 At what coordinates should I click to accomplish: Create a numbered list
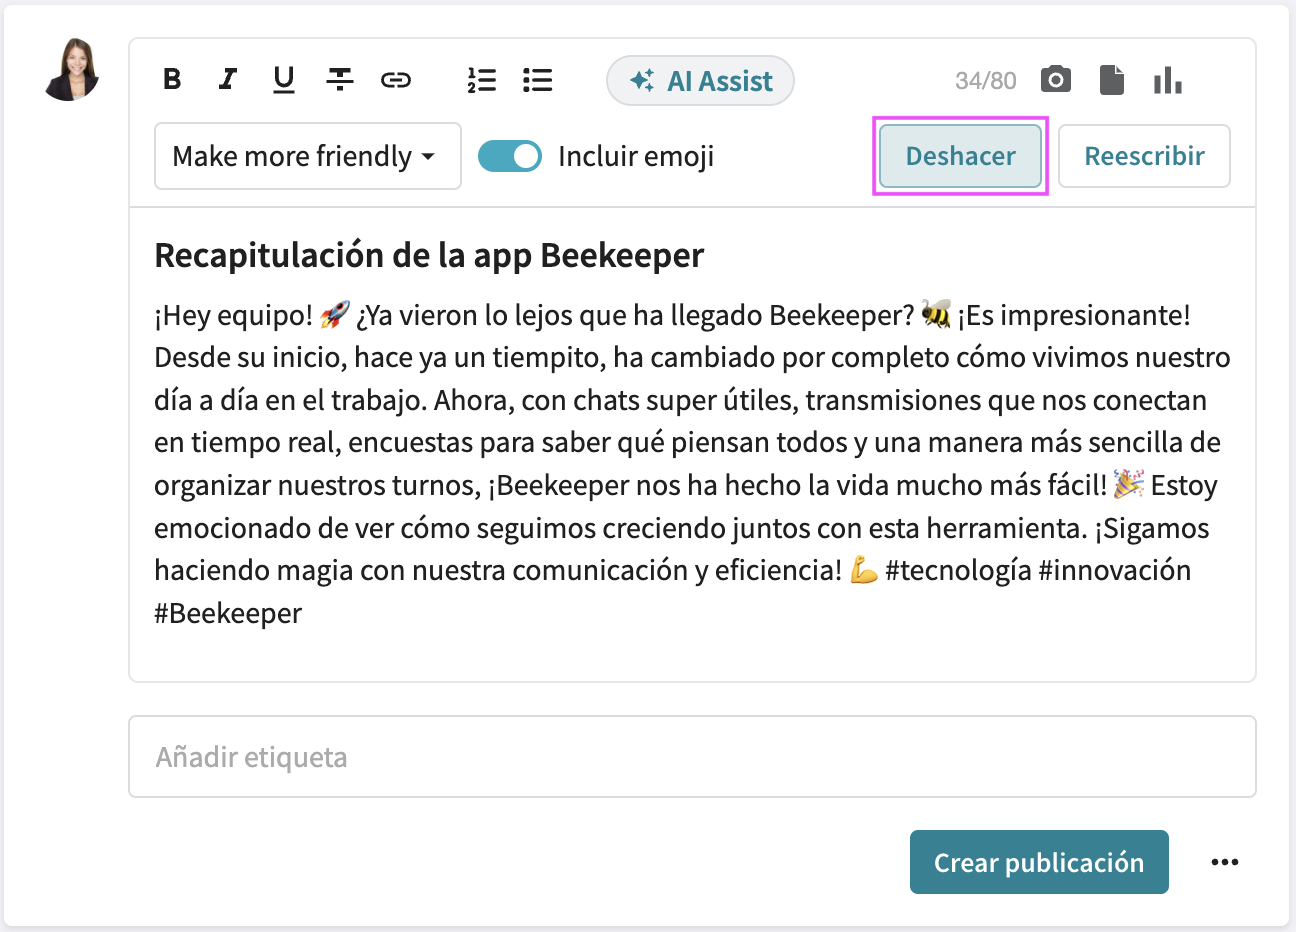pyautogui.click(x=482, y=80)
